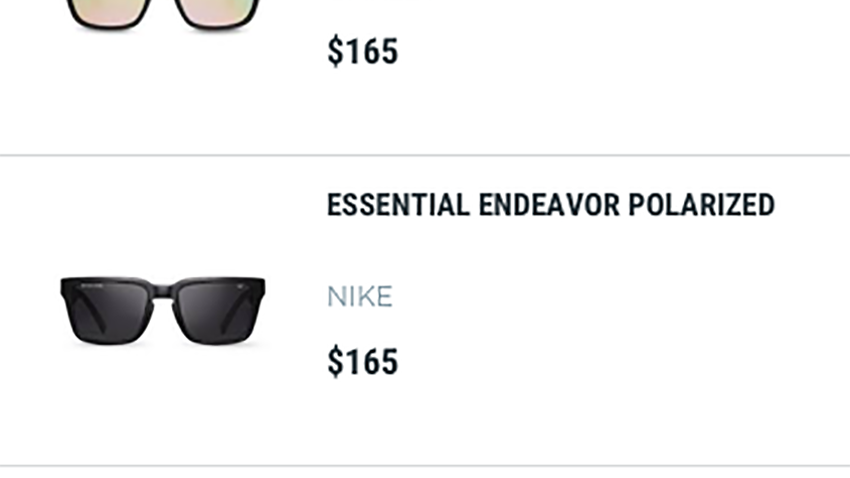Open the black Essential Endeavor sunglasses image

click(x=163, y=311)
